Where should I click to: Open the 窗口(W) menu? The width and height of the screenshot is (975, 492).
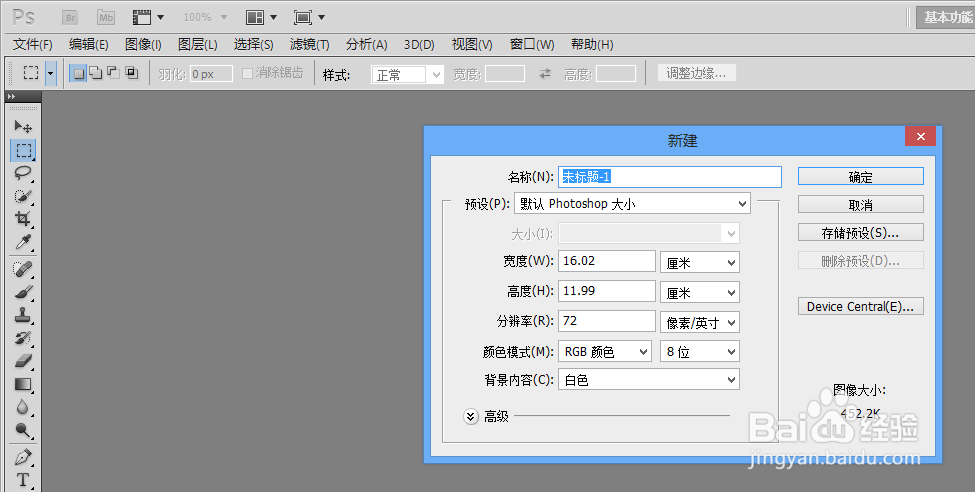click(532, 45)
